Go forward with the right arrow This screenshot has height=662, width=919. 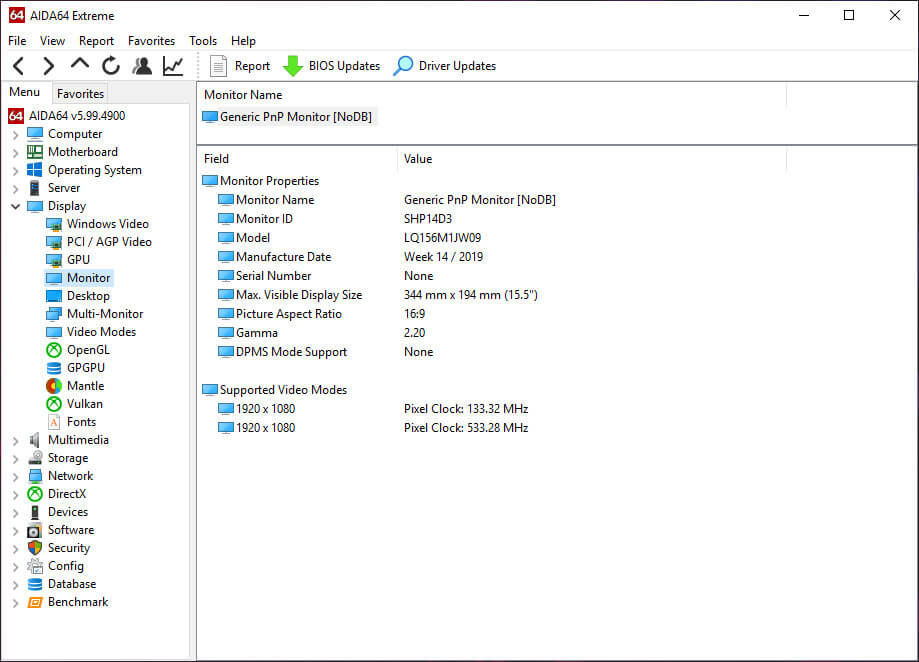pos(49,66)
